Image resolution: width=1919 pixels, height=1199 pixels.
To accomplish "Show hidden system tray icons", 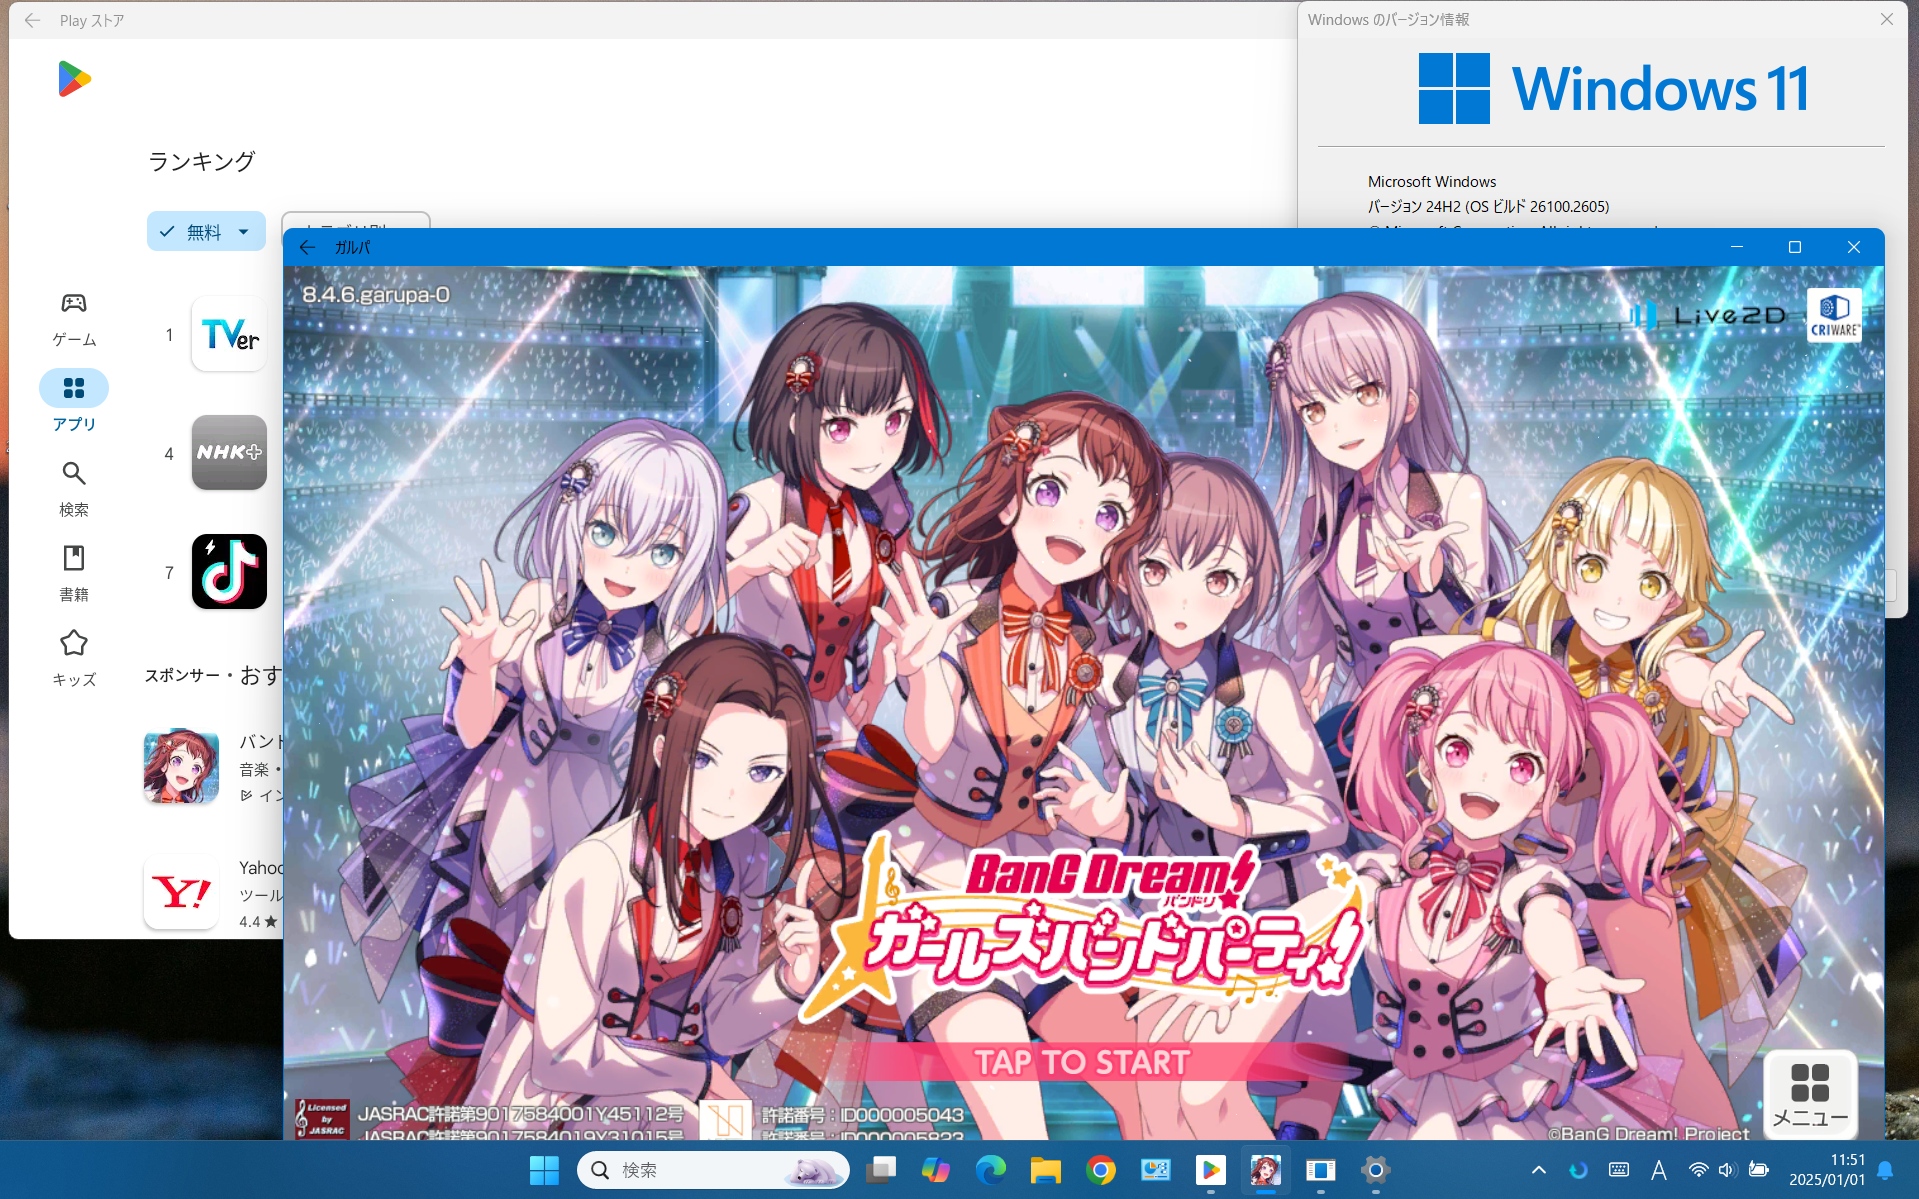I will coord(1539,1170).
